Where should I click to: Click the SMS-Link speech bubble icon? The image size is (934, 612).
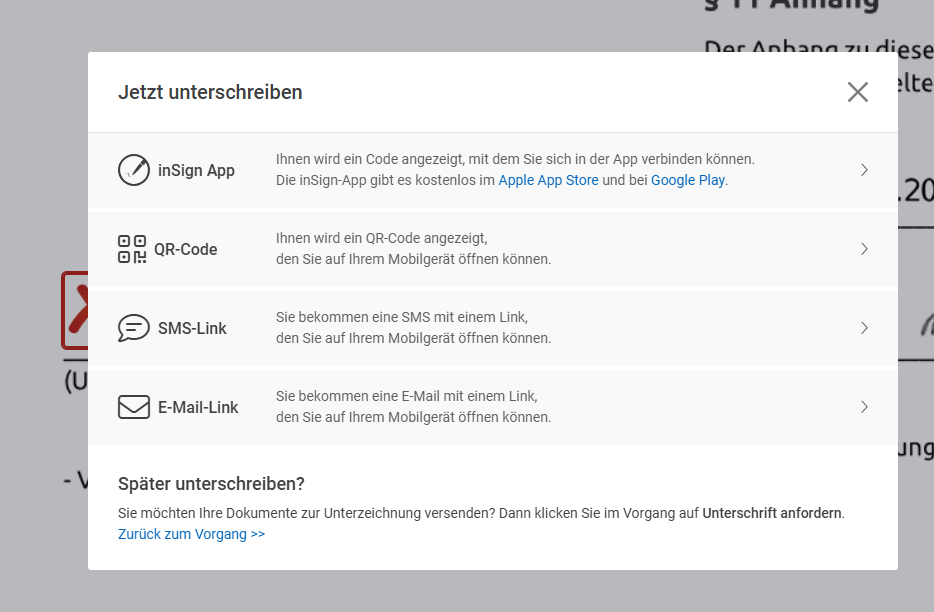[x=133, y=328]
